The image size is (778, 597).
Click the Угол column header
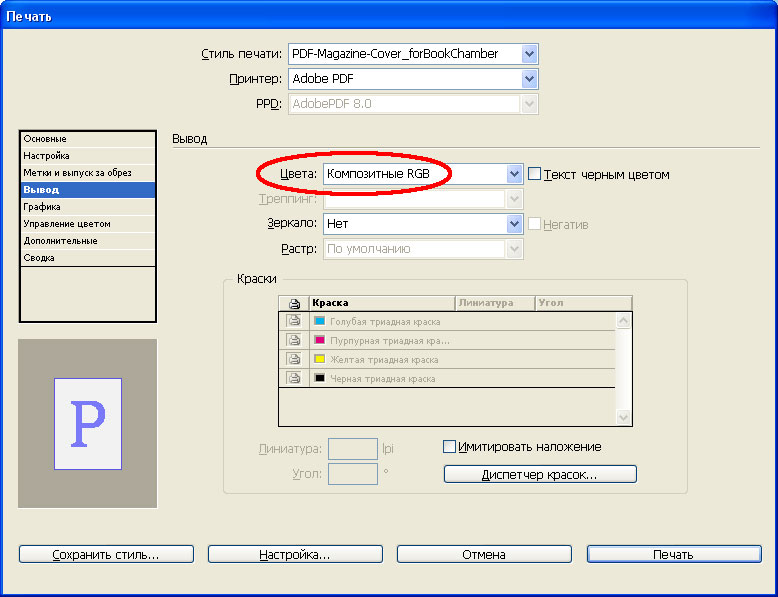(584, 303)
